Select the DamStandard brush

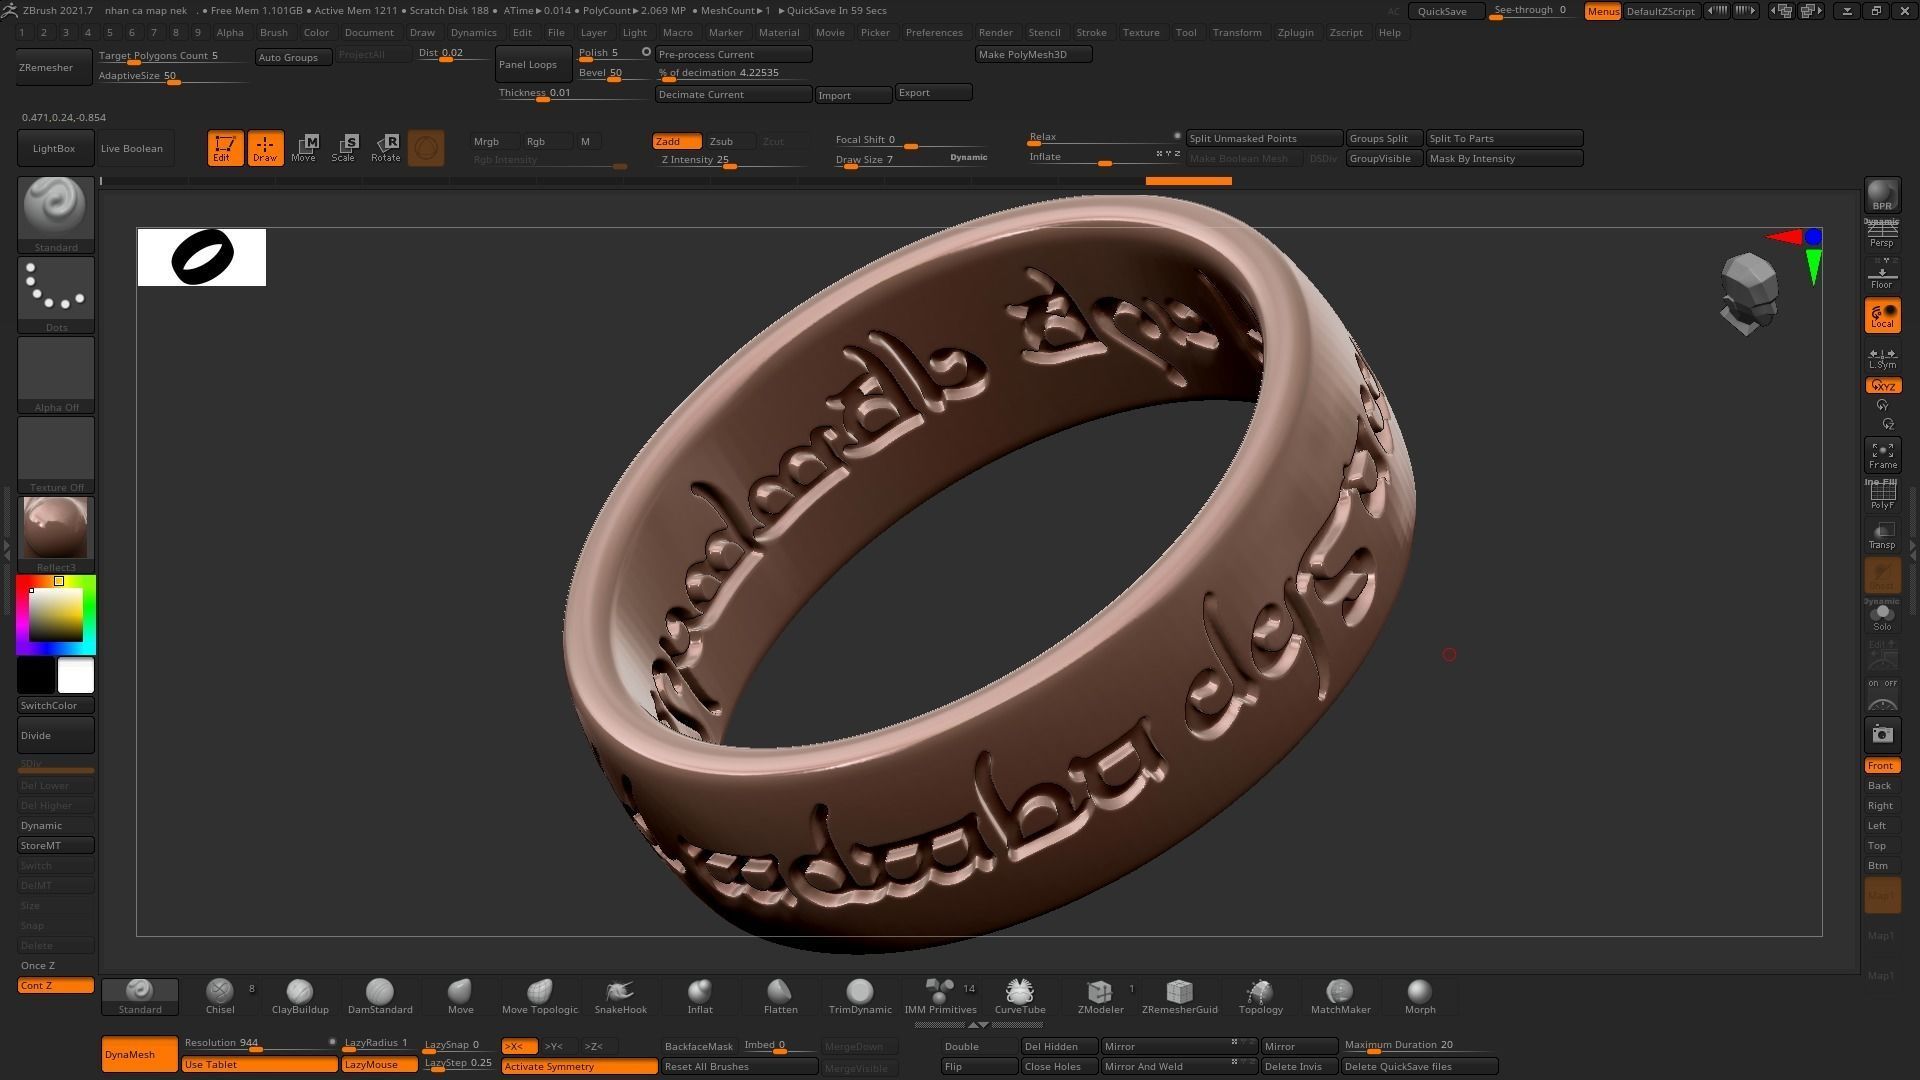(x=380, y=996)
